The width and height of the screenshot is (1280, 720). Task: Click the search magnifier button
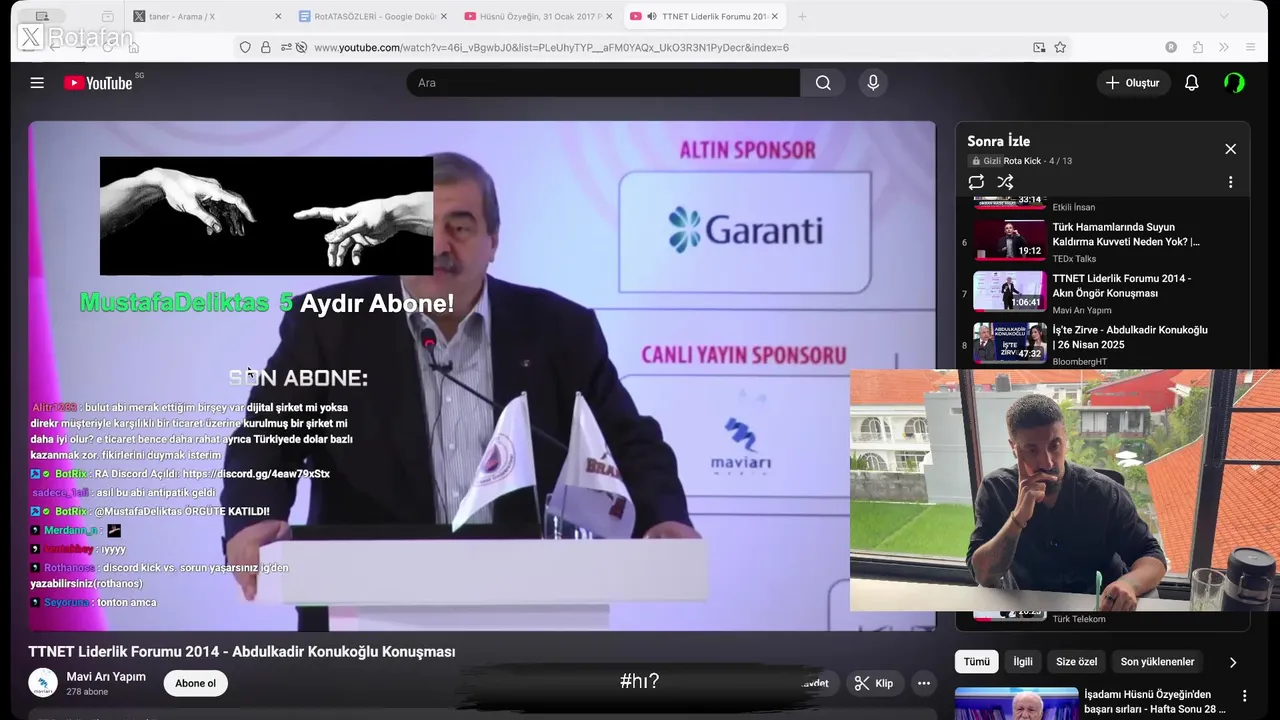[823, 83]
